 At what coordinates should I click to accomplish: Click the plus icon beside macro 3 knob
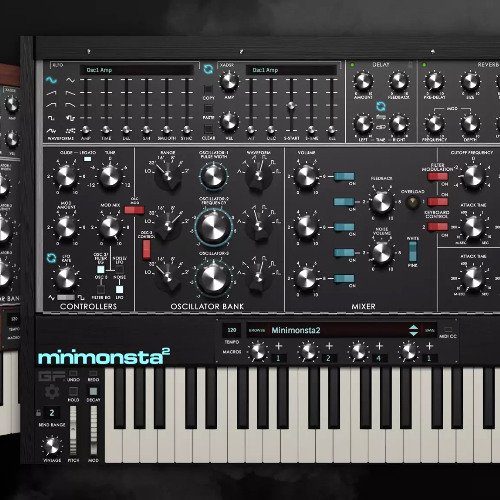click(x=379, y=346)
